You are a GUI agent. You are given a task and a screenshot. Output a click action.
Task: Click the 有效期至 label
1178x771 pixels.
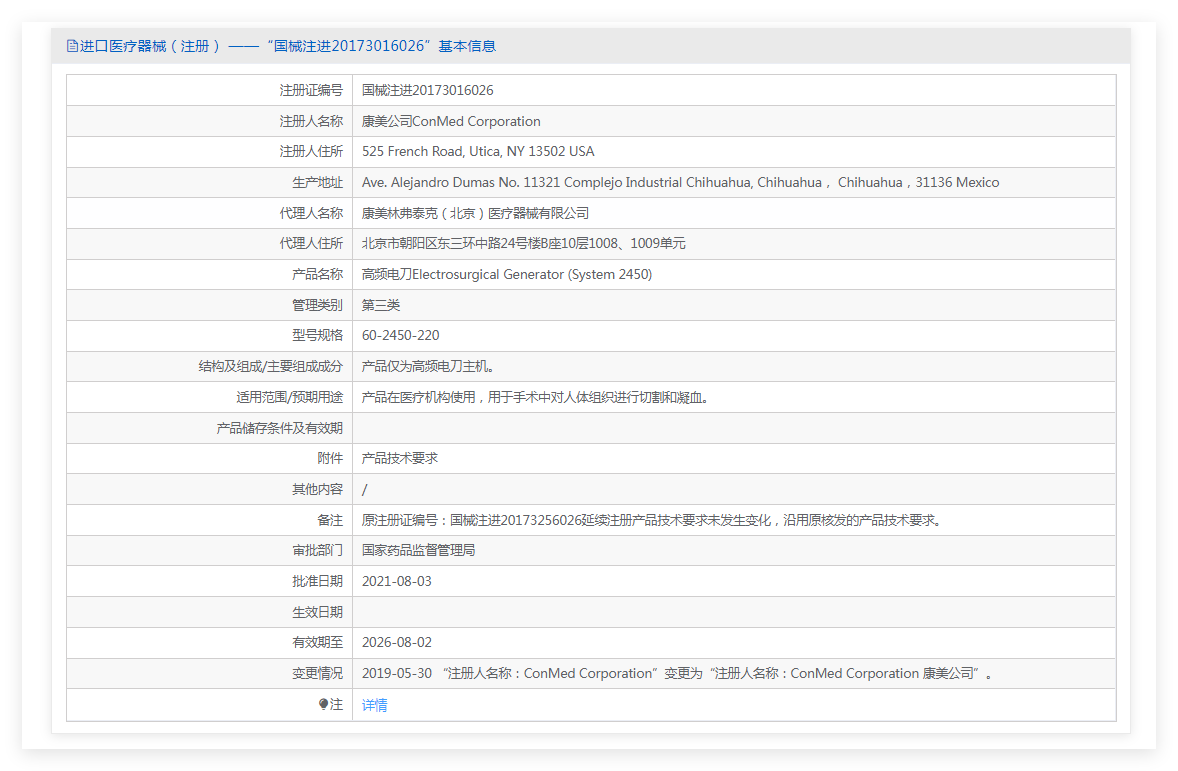[317, 642]
